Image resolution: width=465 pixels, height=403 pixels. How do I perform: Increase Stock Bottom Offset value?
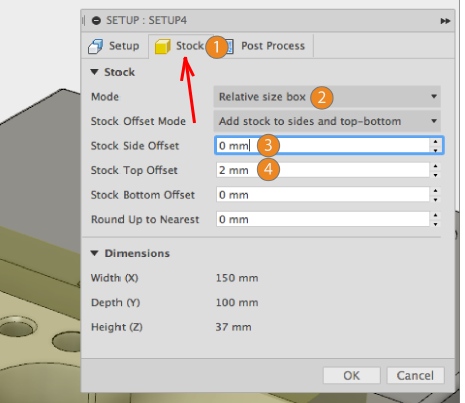click(436, 190)
